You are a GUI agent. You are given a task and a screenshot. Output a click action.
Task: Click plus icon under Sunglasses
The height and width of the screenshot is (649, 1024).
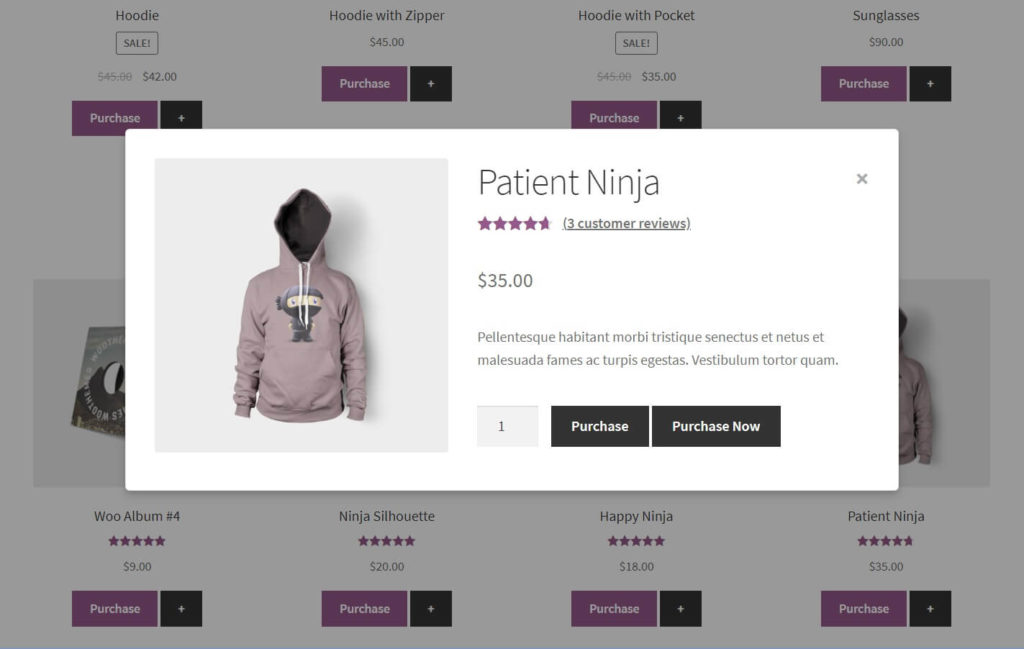930,84
